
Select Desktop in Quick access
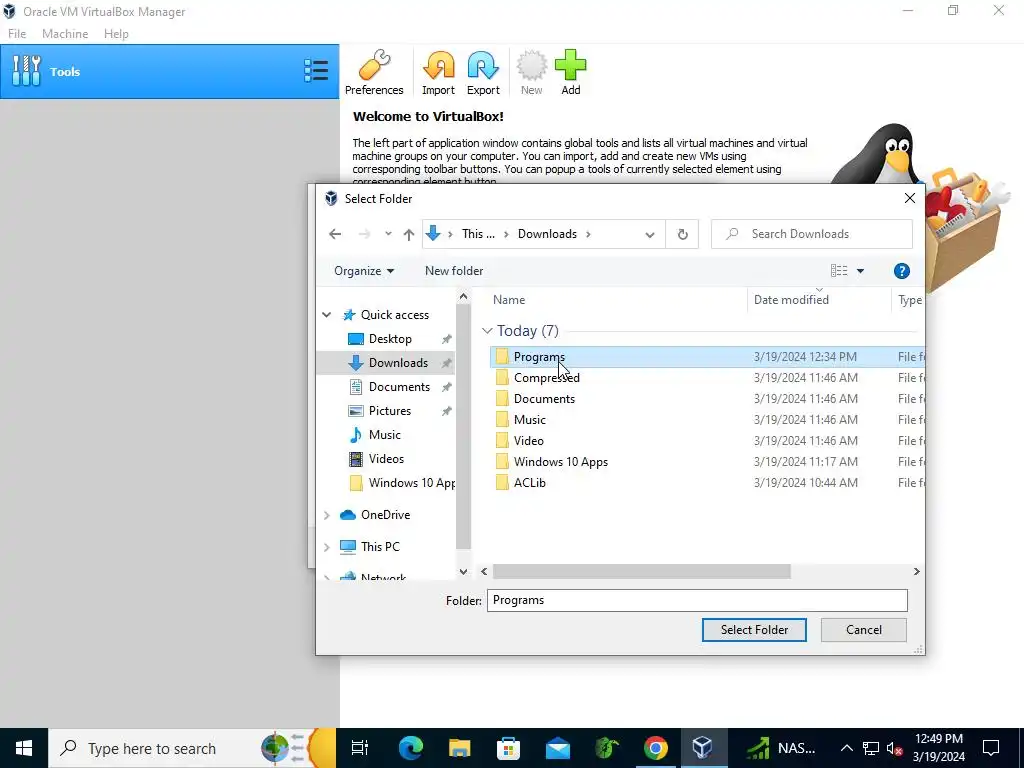[x=390, y=339]
